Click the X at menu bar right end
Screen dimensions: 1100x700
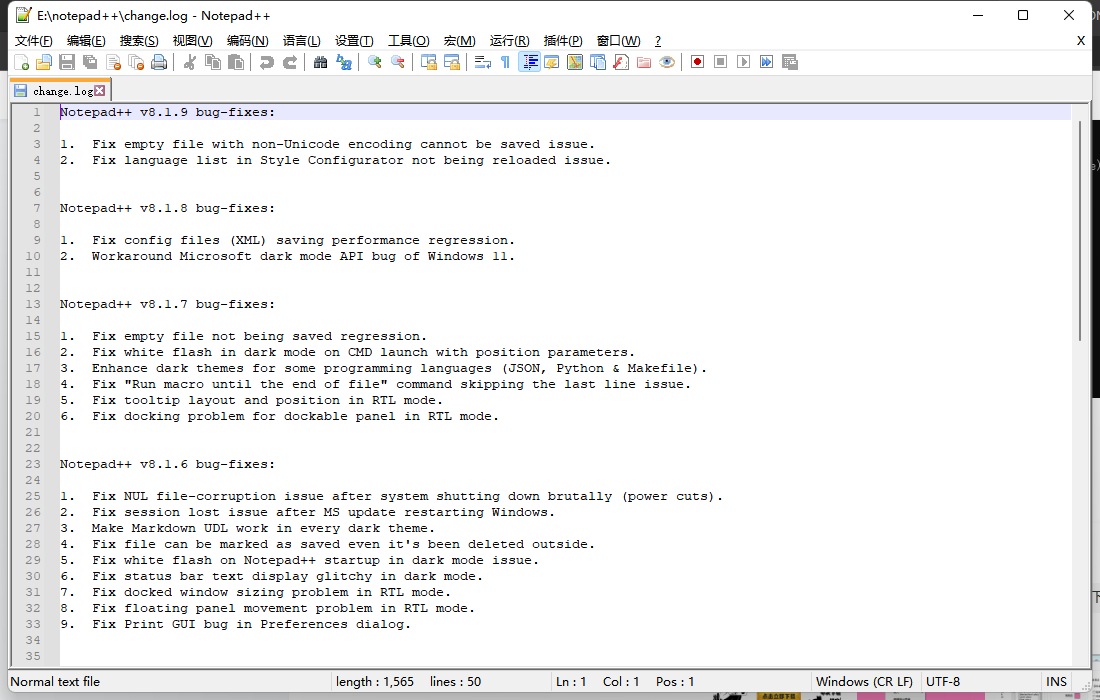(x=1080, y=41)
